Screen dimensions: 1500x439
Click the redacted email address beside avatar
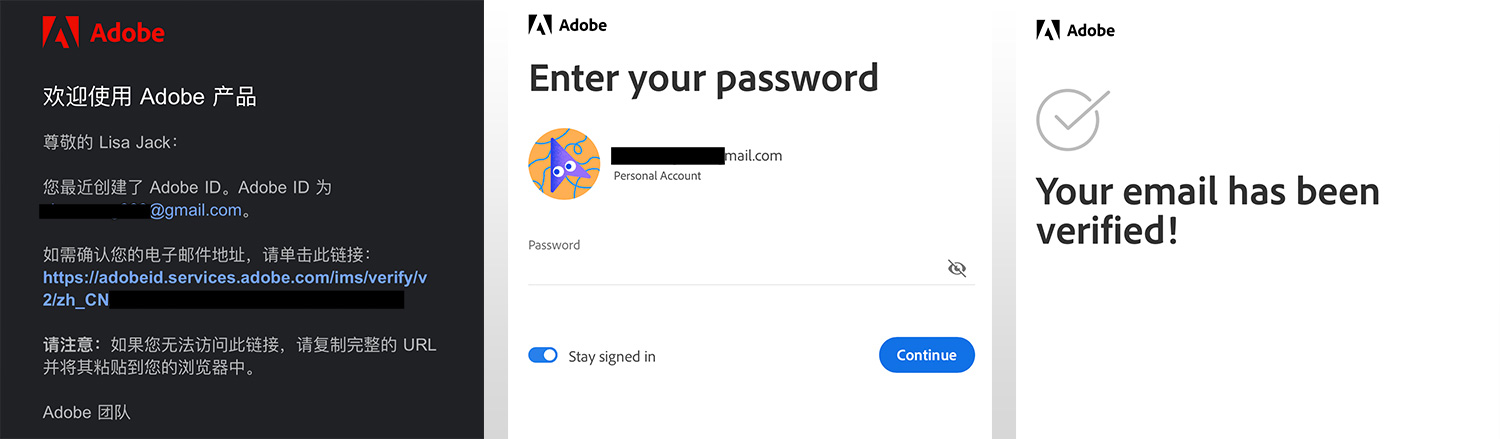tap(697, 156)
